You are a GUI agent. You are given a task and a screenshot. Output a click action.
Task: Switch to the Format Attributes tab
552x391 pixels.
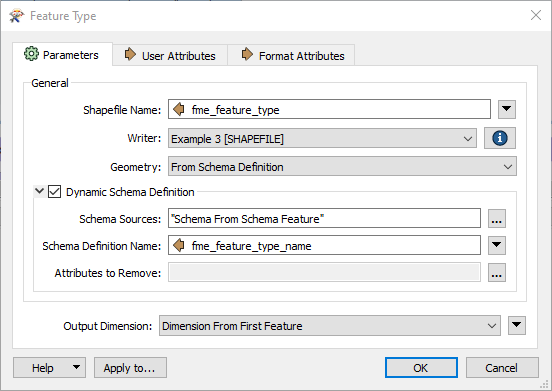click(291, 55)
